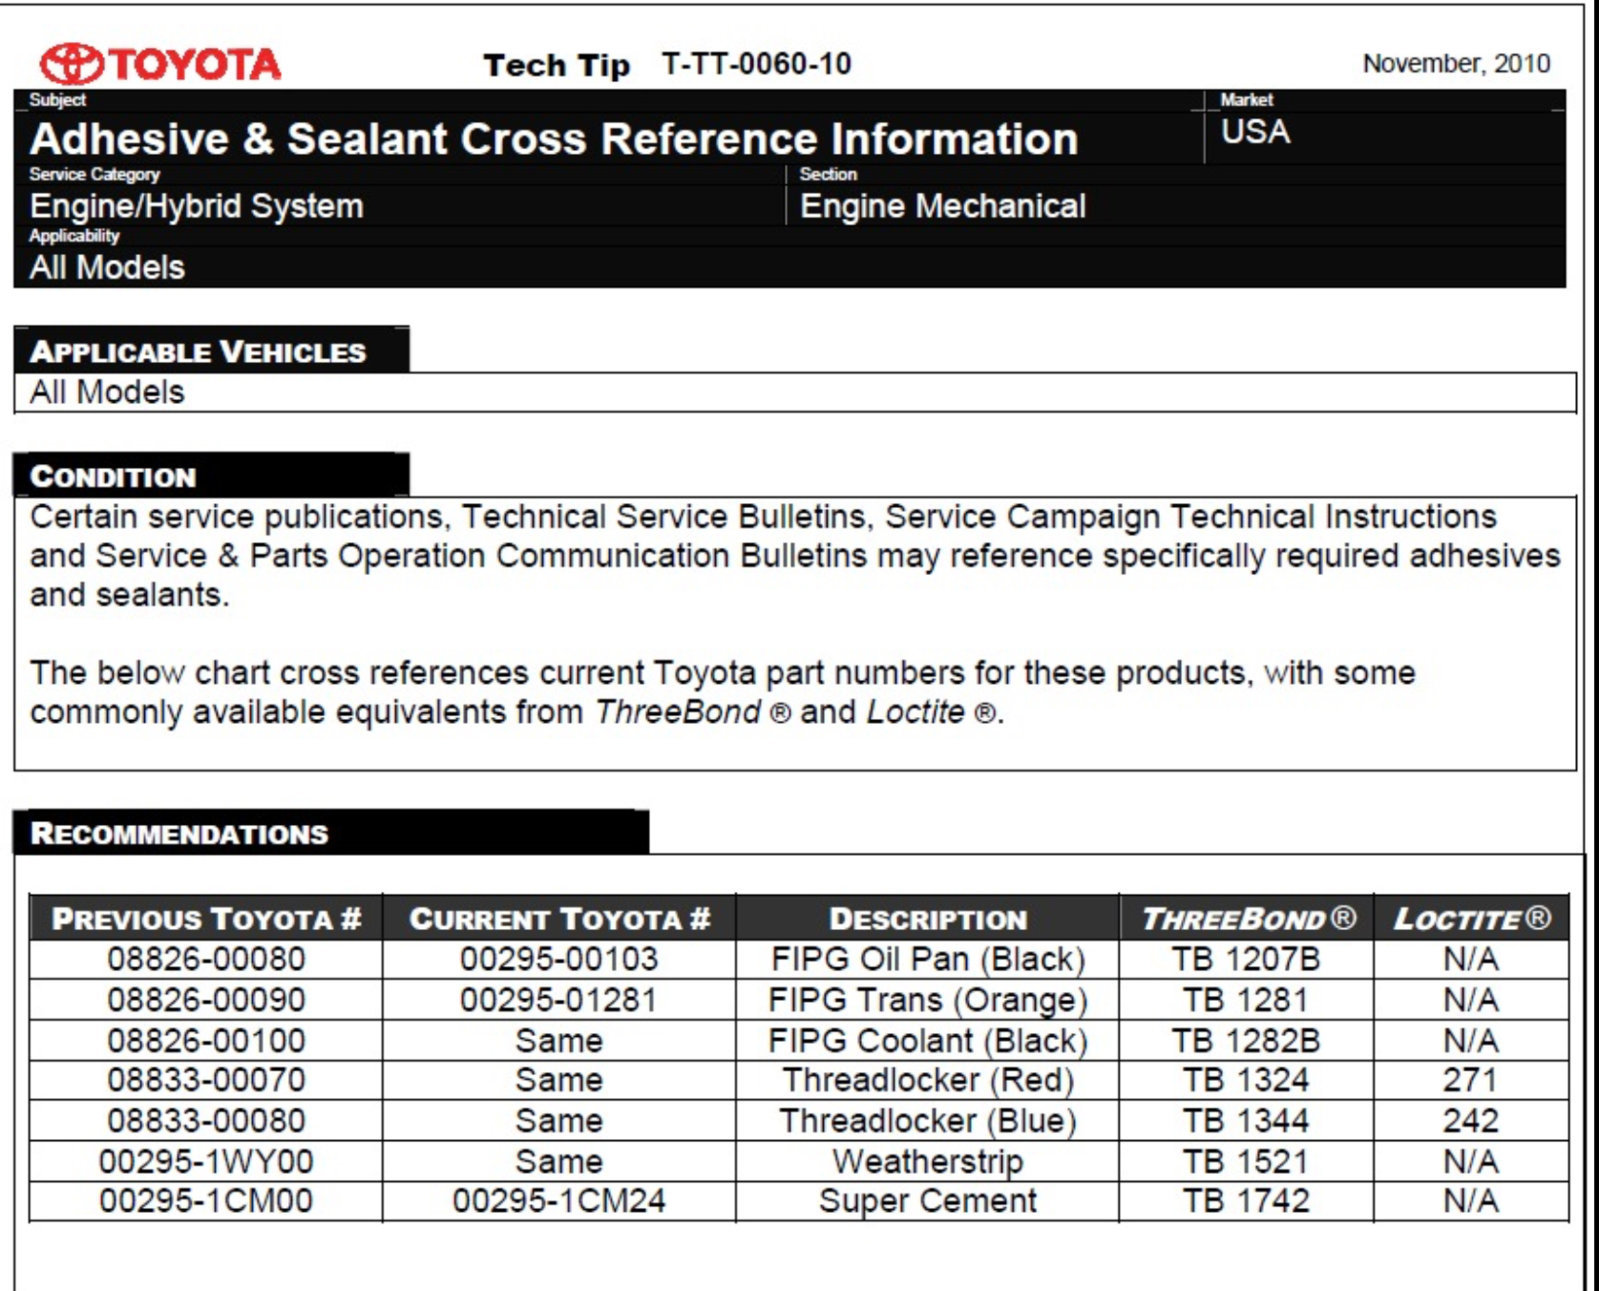The height and width of the screenshot is (1291, 1599).
Task: Click 'FIPG Oil Pan (Black)' description
Action: [928, 959]
